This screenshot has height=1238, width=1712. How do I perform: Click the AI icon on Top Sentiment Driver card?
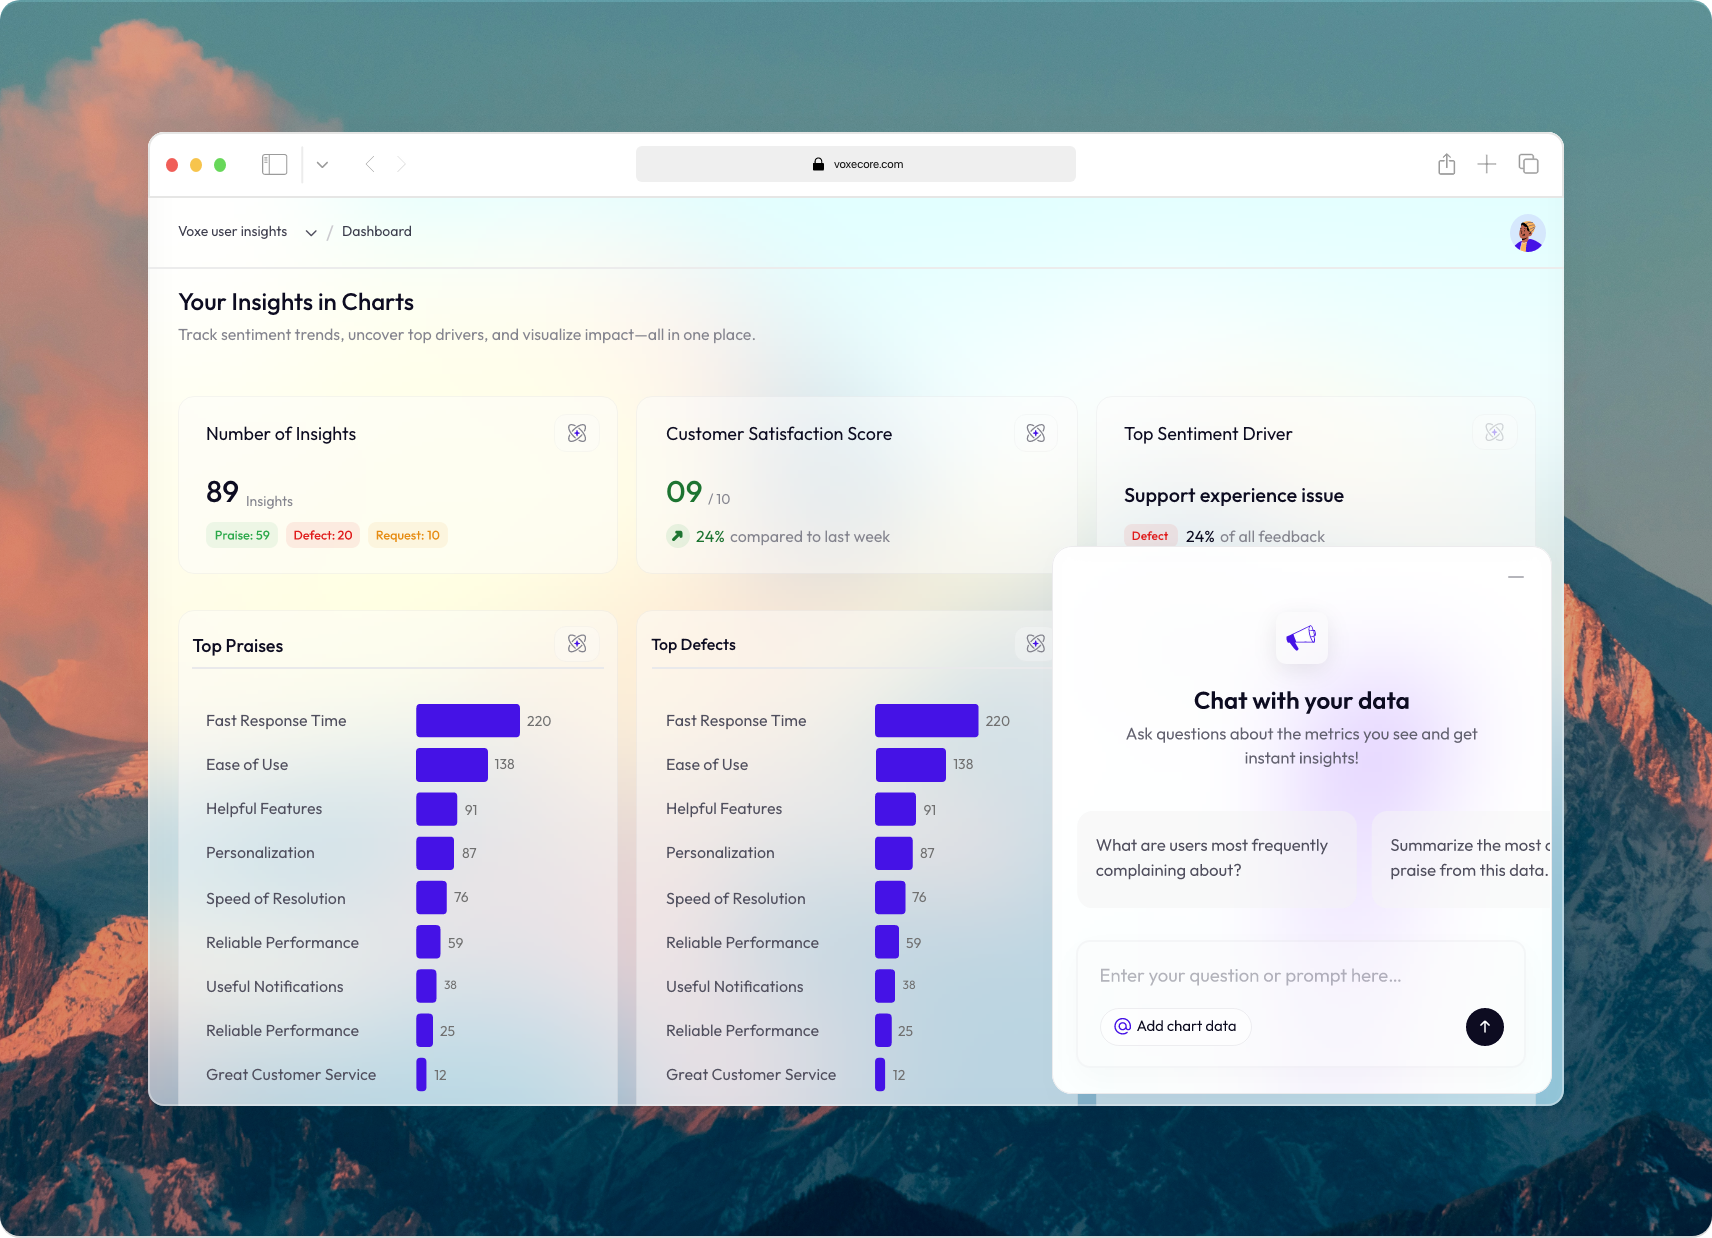click(1495, 432)
